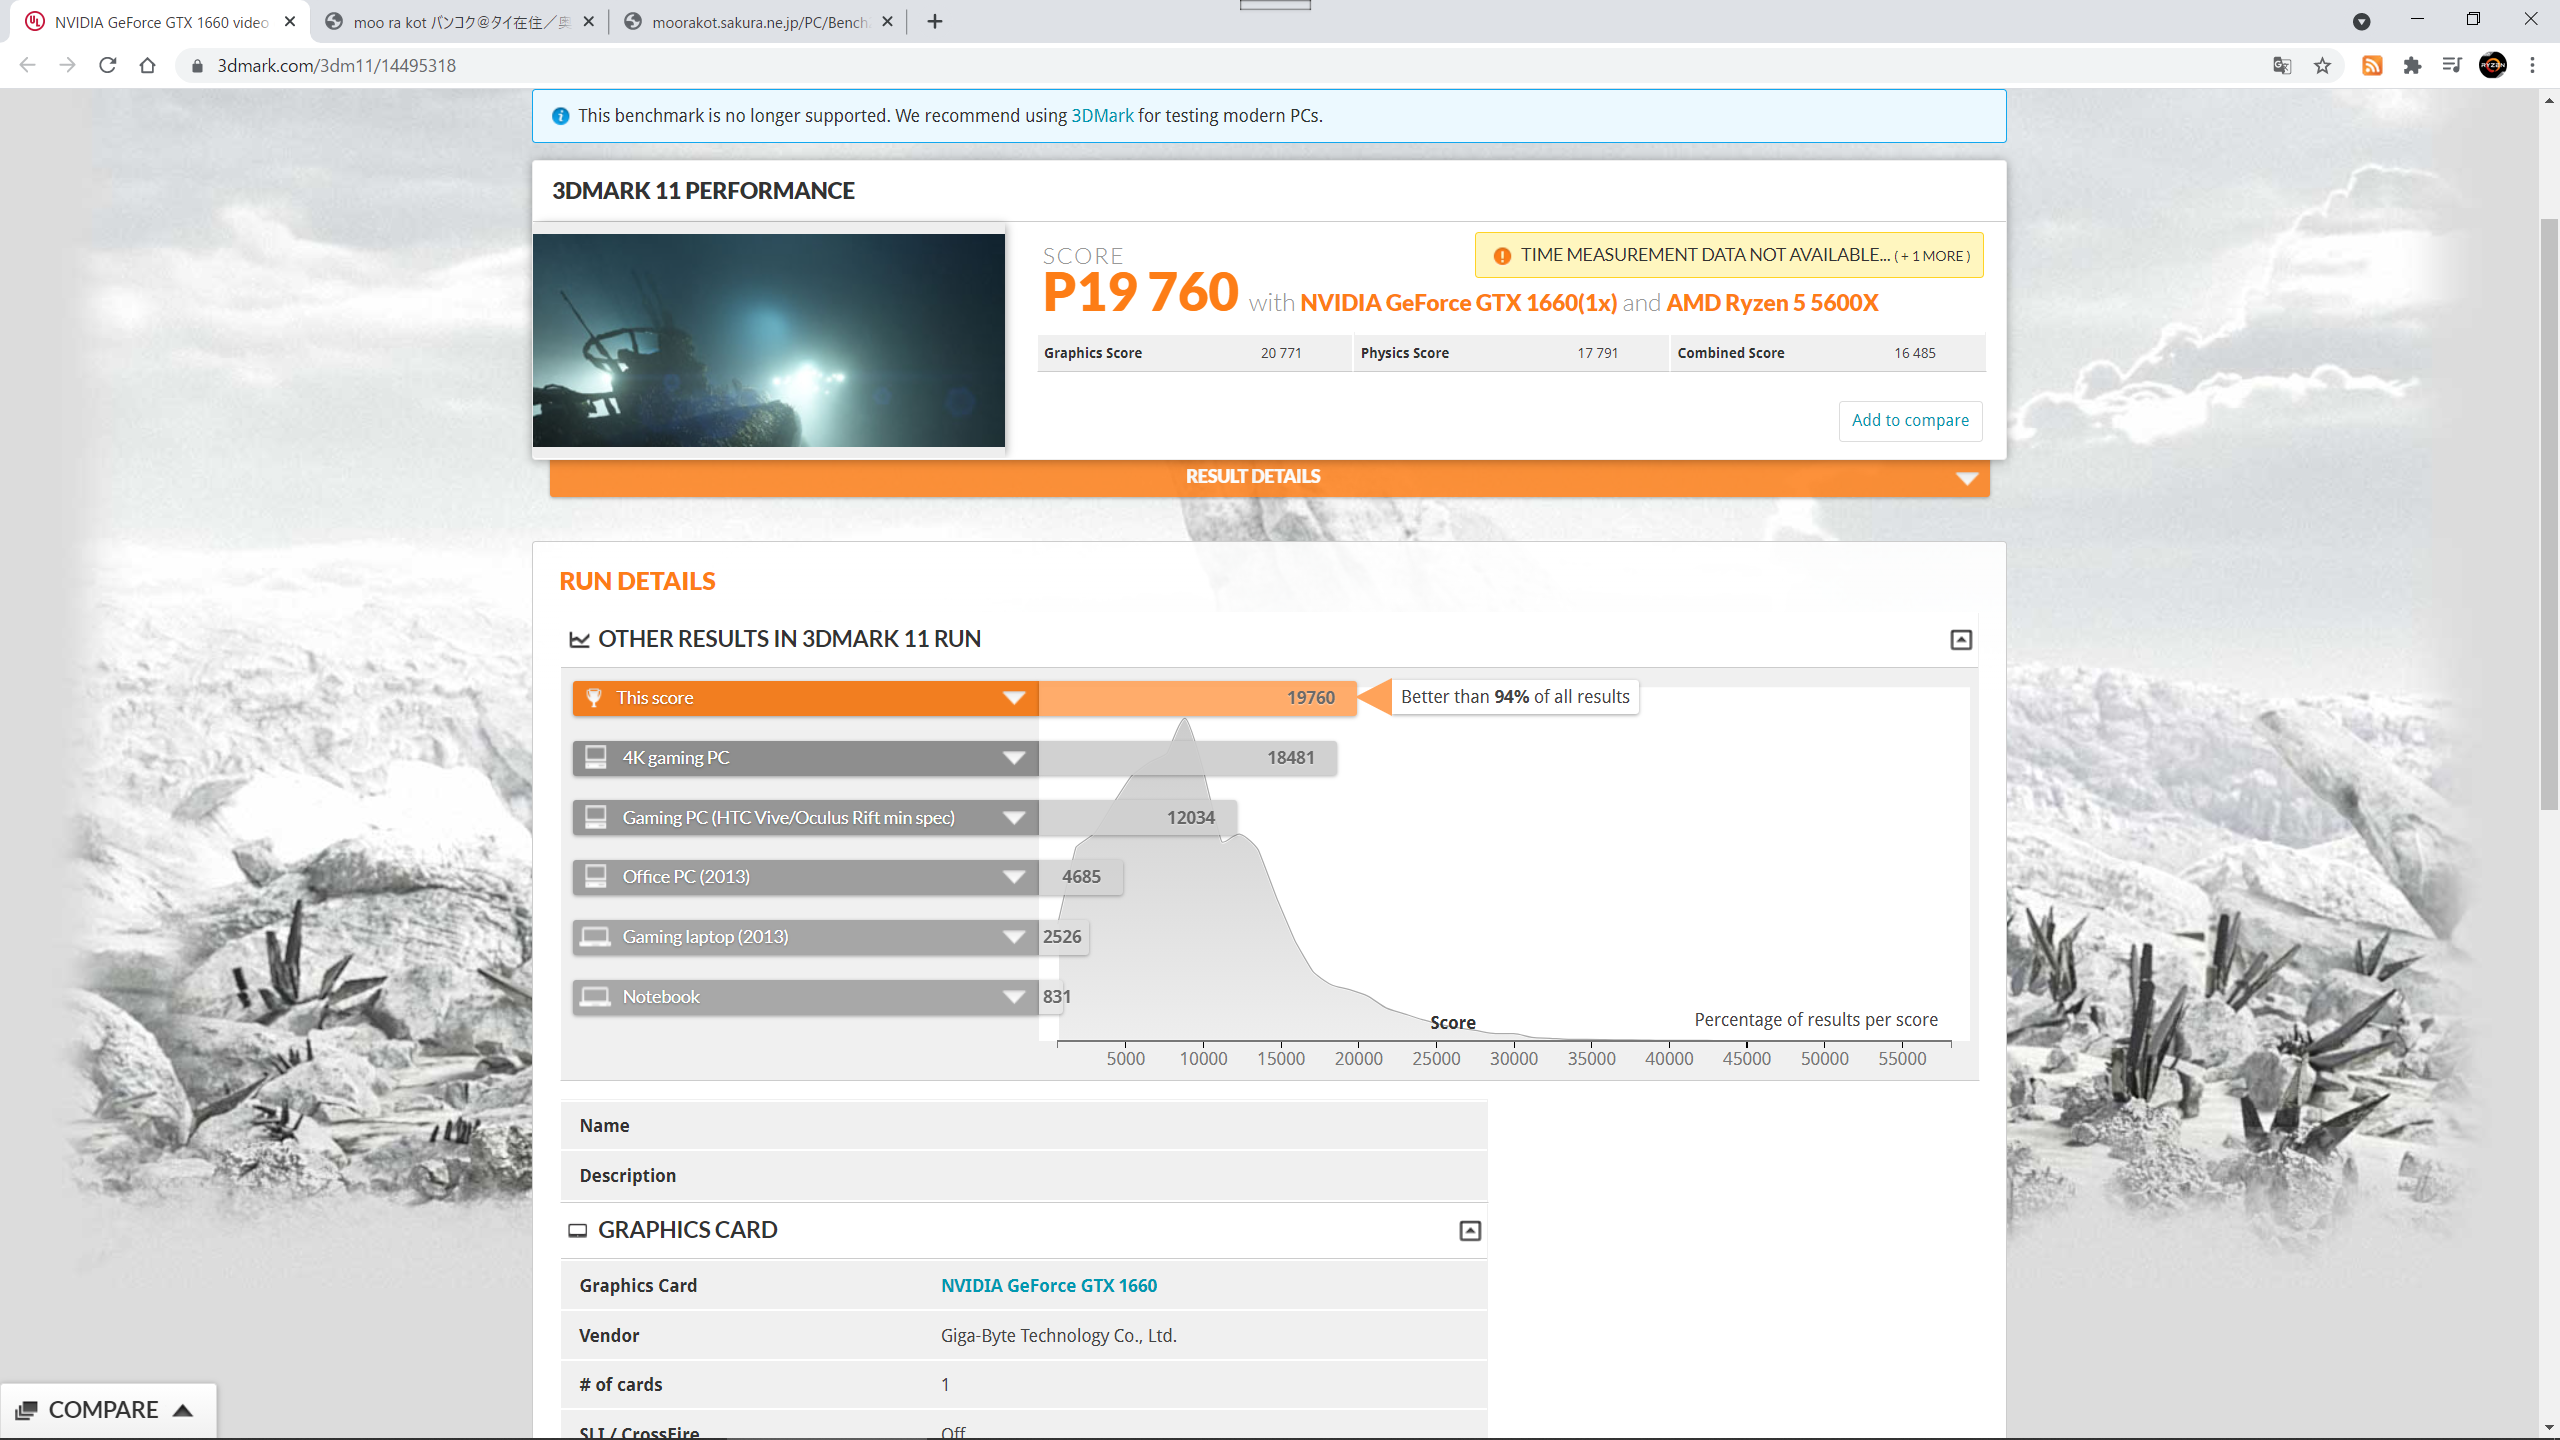2560x1440 pixels.
Task: Open the browser home page
Action: [x=147, y=65]
